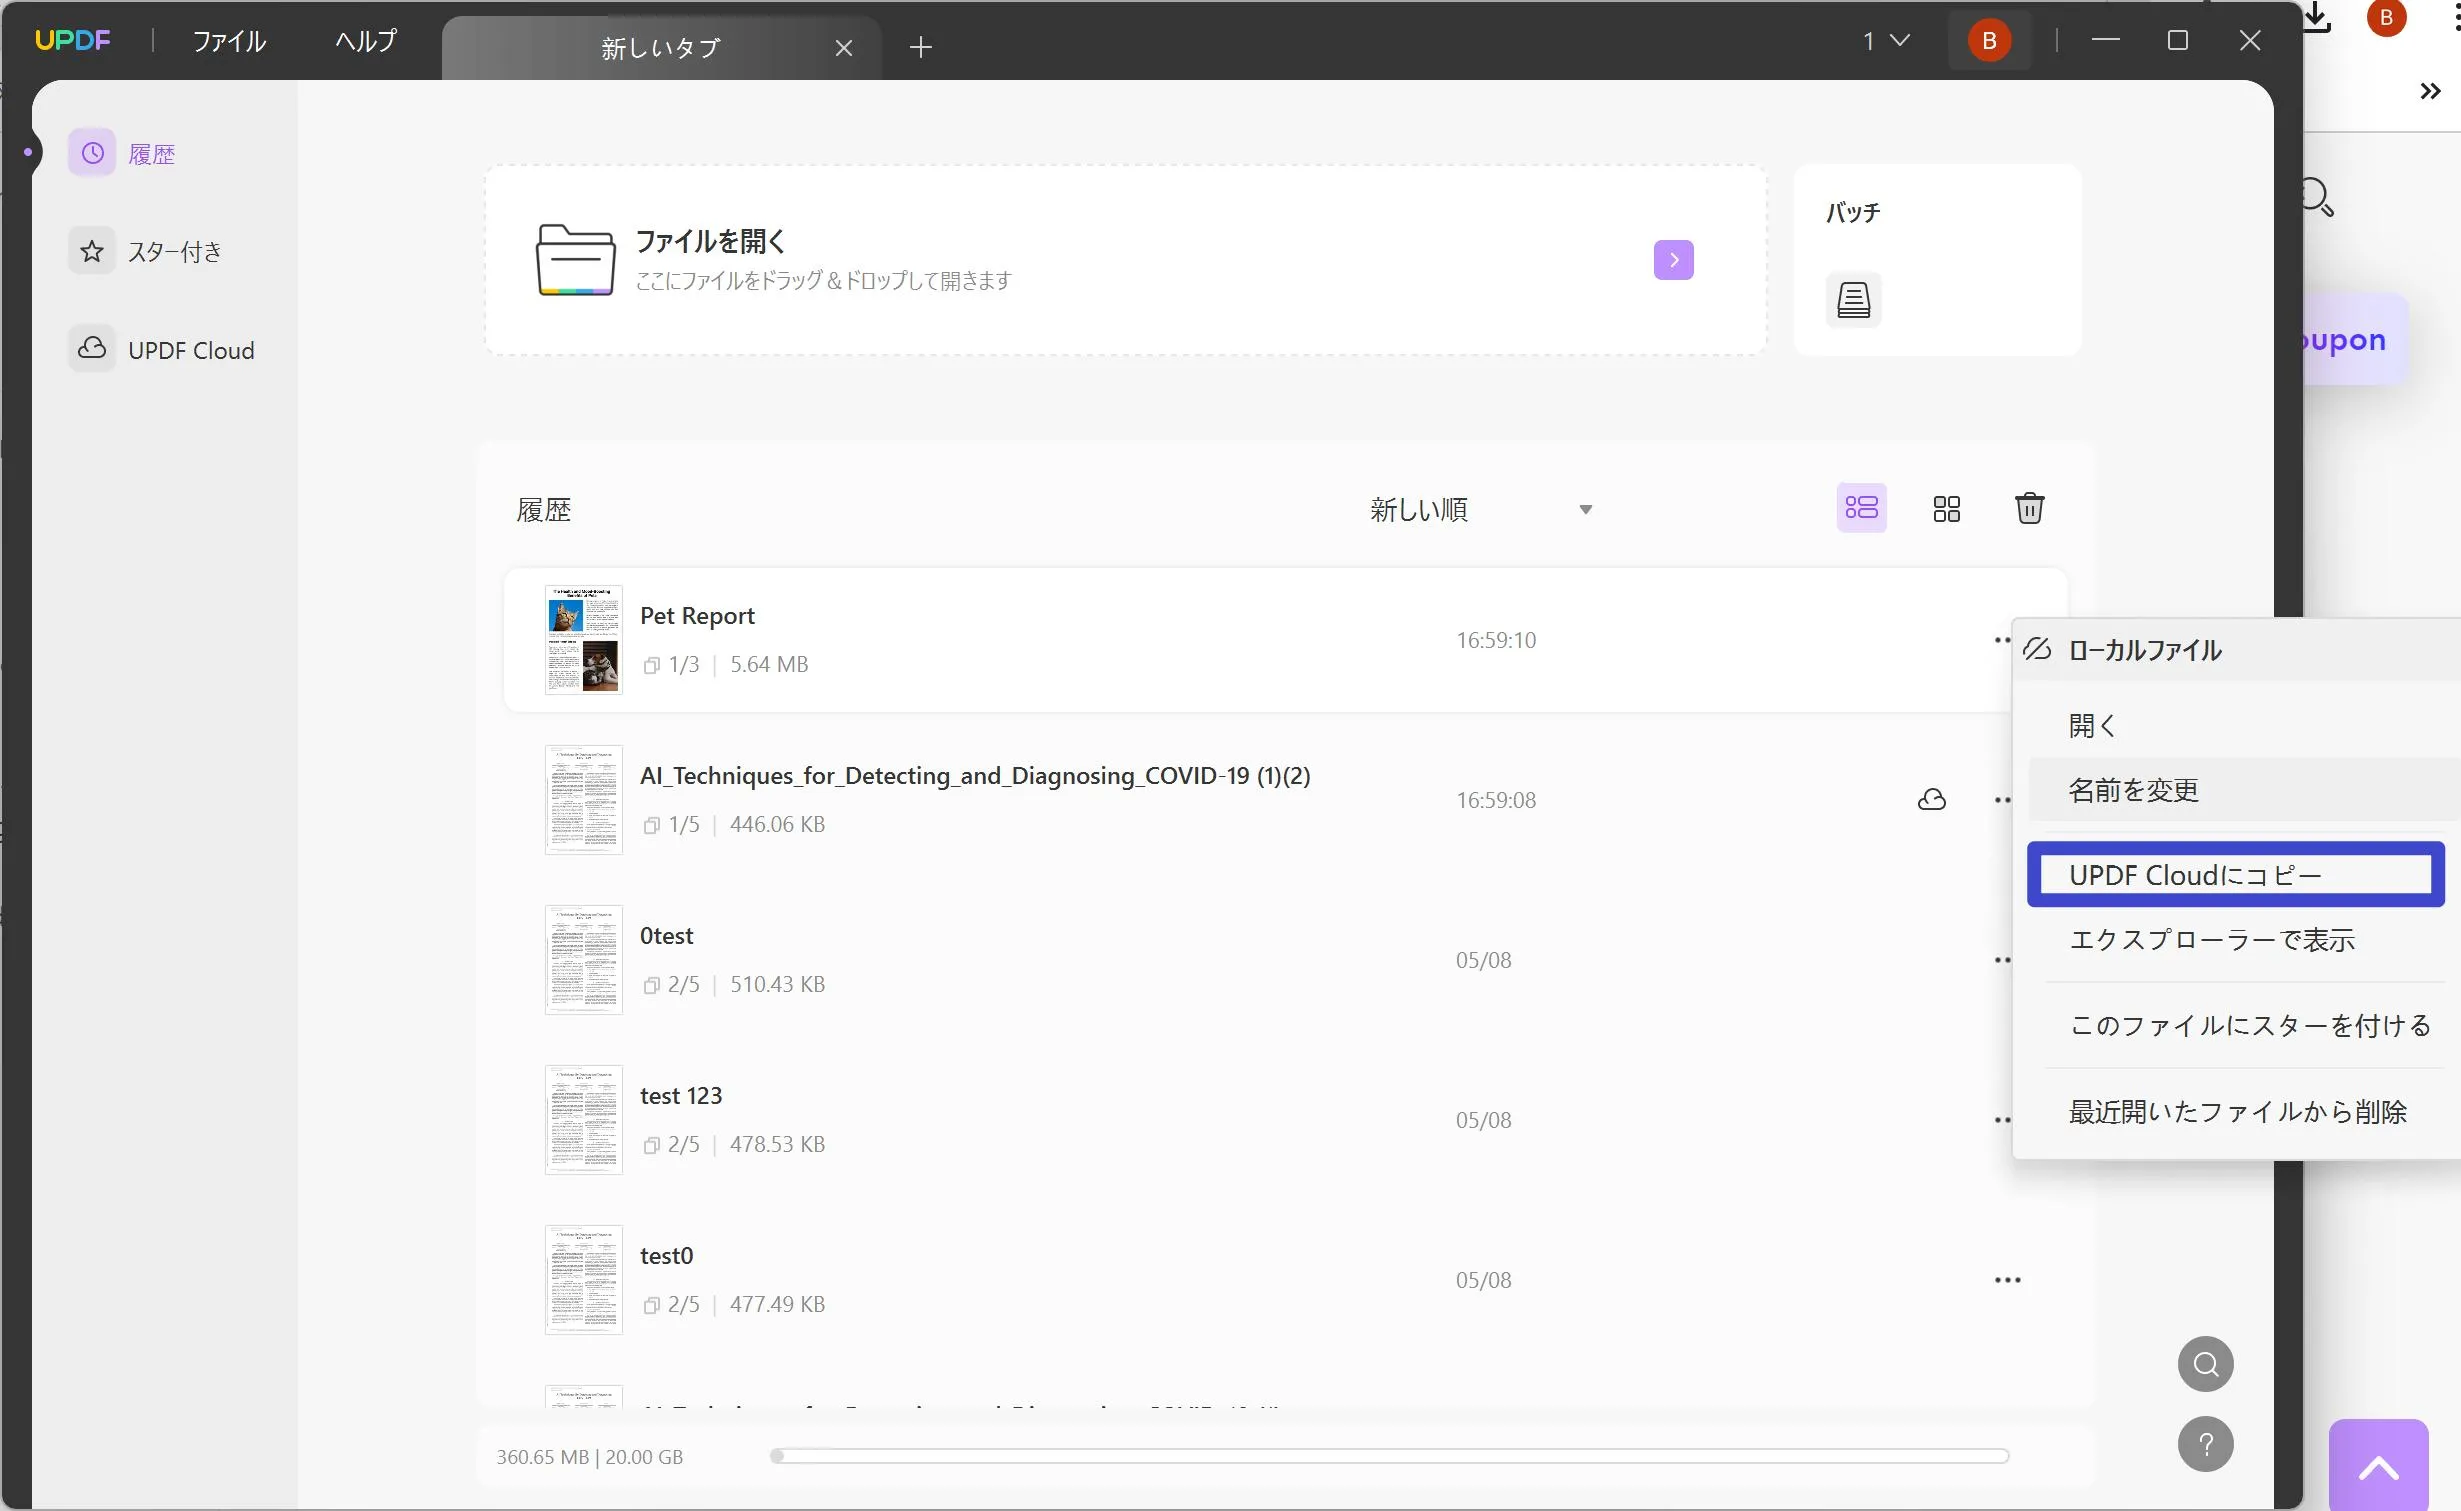Viewport: 2461px width, 1511px height.
Task: Close the 新しいタブ tab
Action: (x=844, y=47)
